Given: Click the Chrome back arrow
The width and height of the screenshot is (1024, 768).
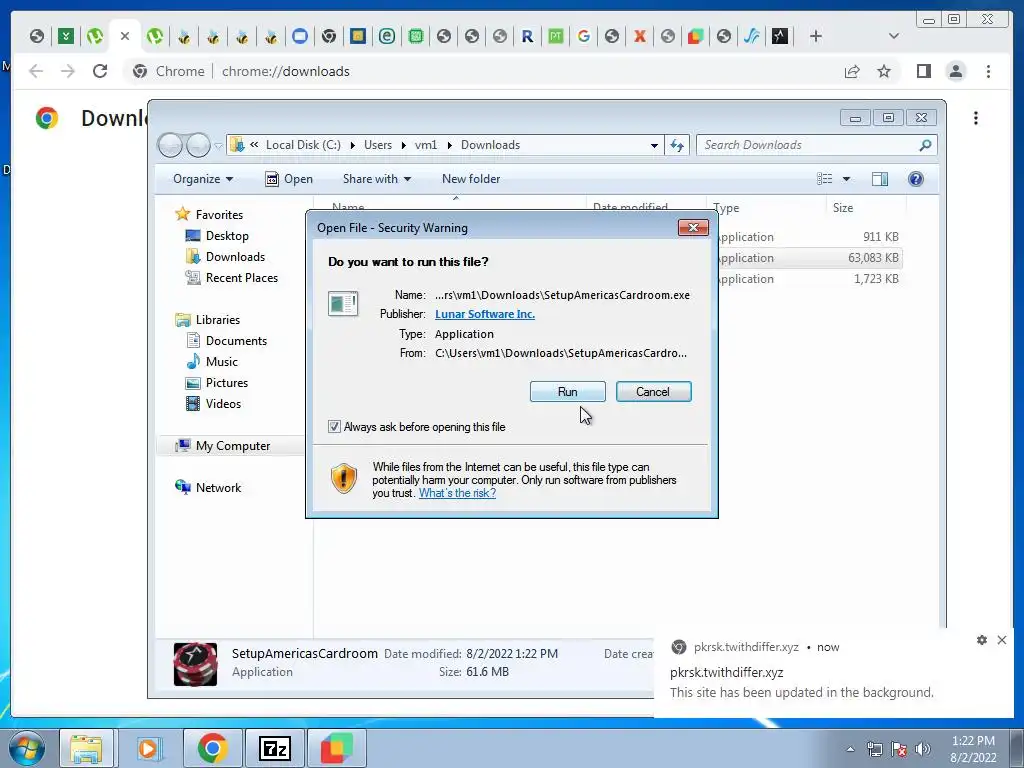Looking at the screenshot, I should pyautogui.click(x=36, y=71).
